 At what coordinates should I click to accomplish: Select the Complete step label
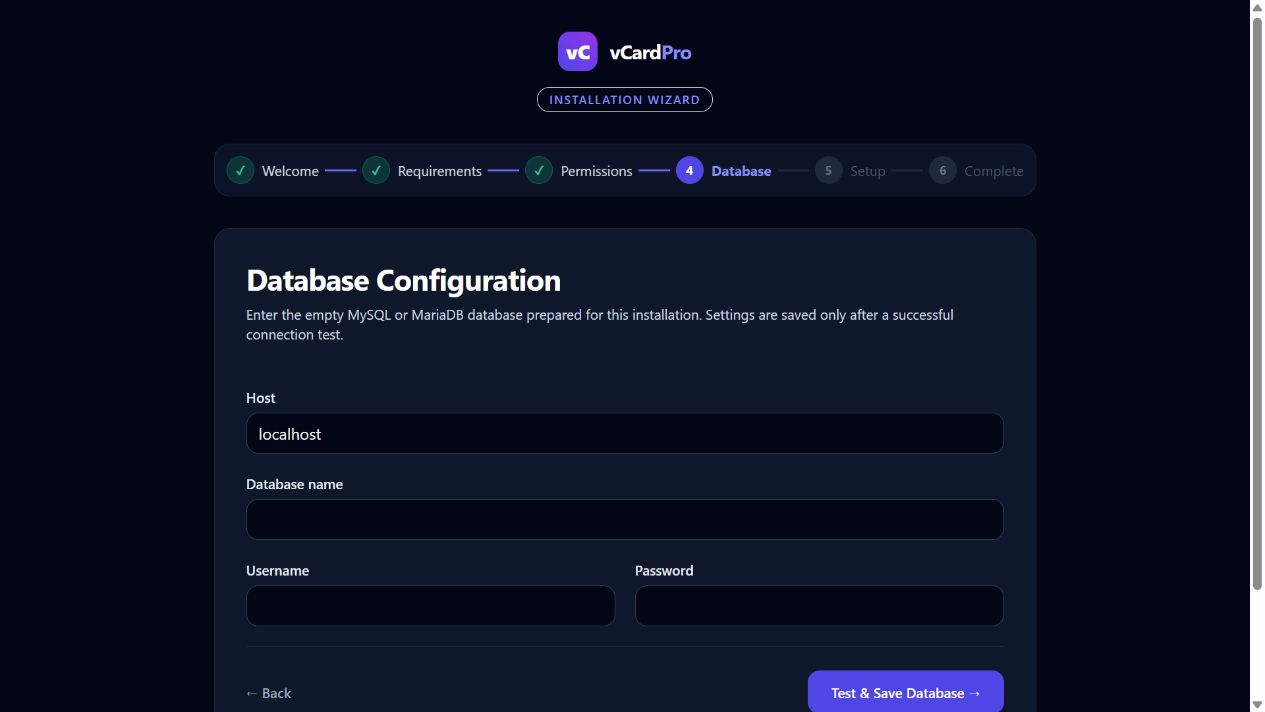(994, 171)
